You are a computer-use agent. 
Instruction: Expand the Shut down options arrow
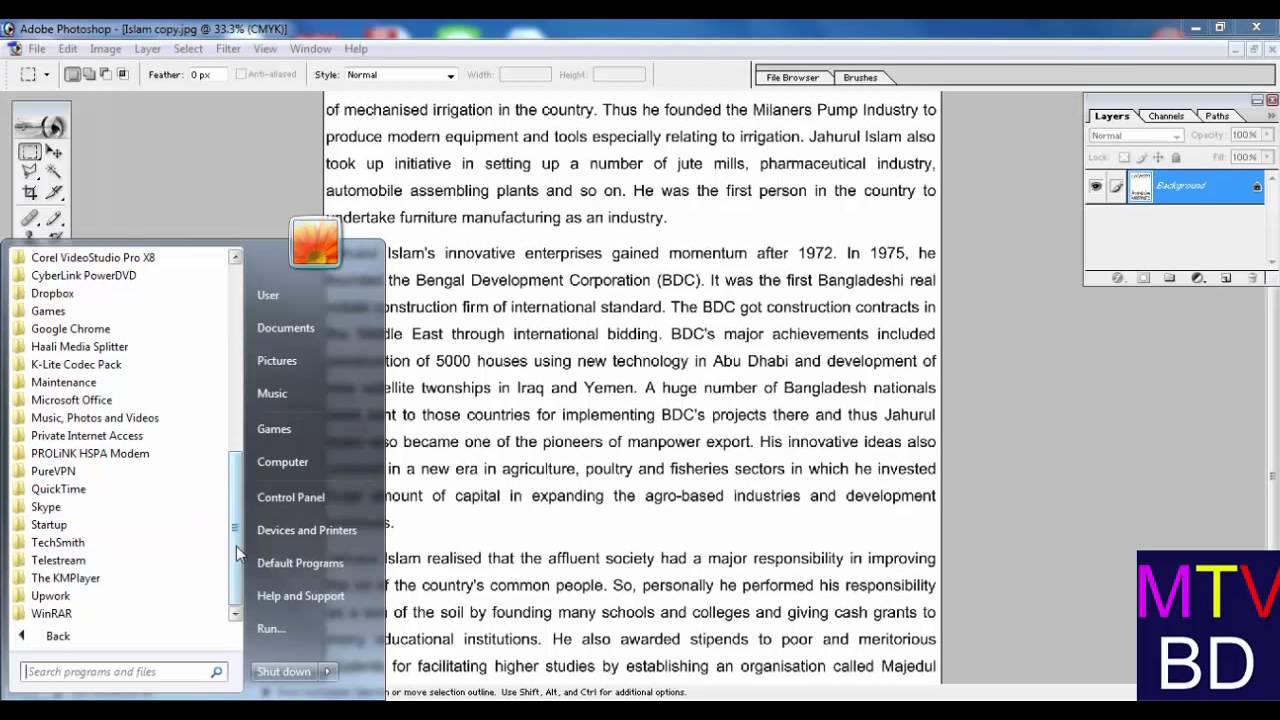327,672
